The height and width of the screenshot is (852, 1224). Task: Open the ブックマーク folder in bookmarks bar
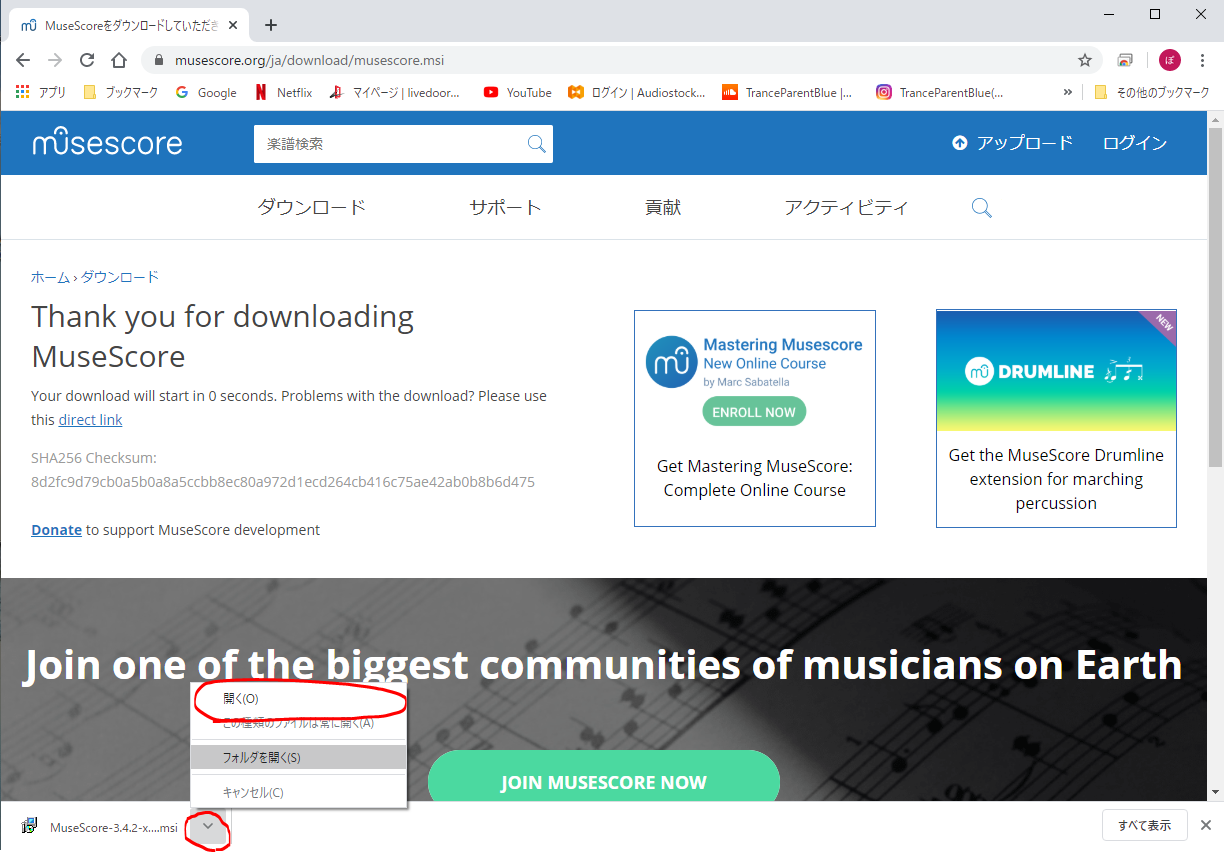click(x=121, y=92)
